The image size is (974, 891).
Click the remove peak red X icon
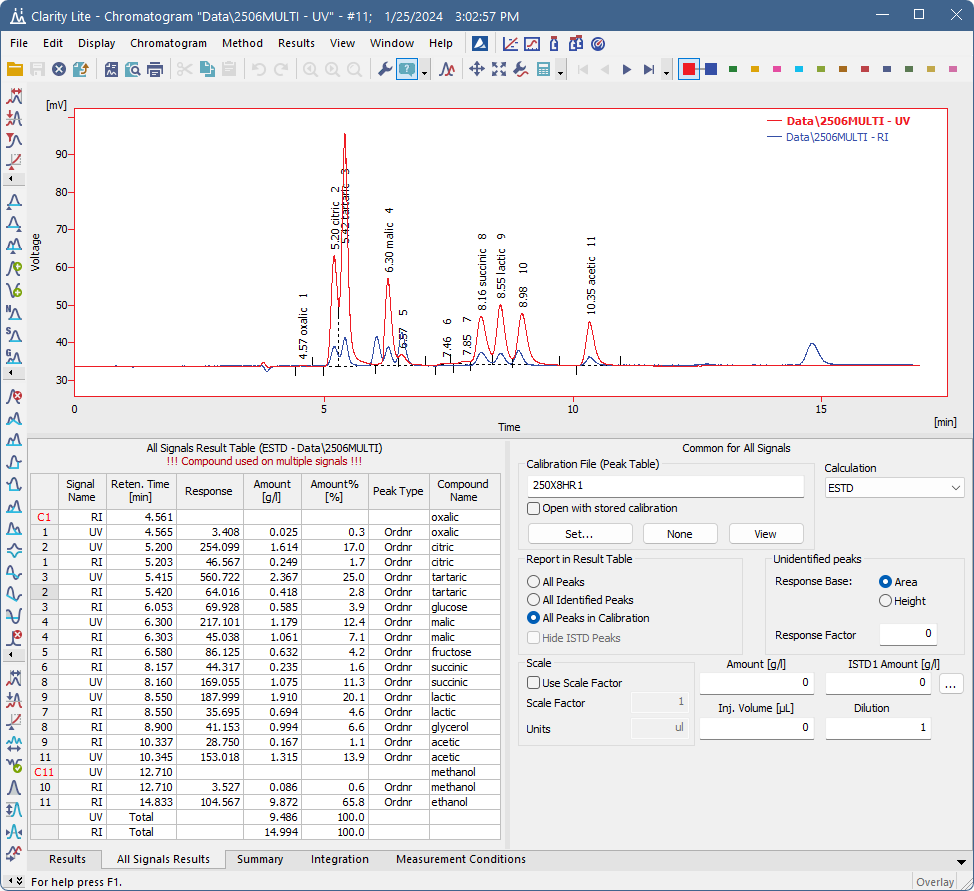(x=14, y=397)
